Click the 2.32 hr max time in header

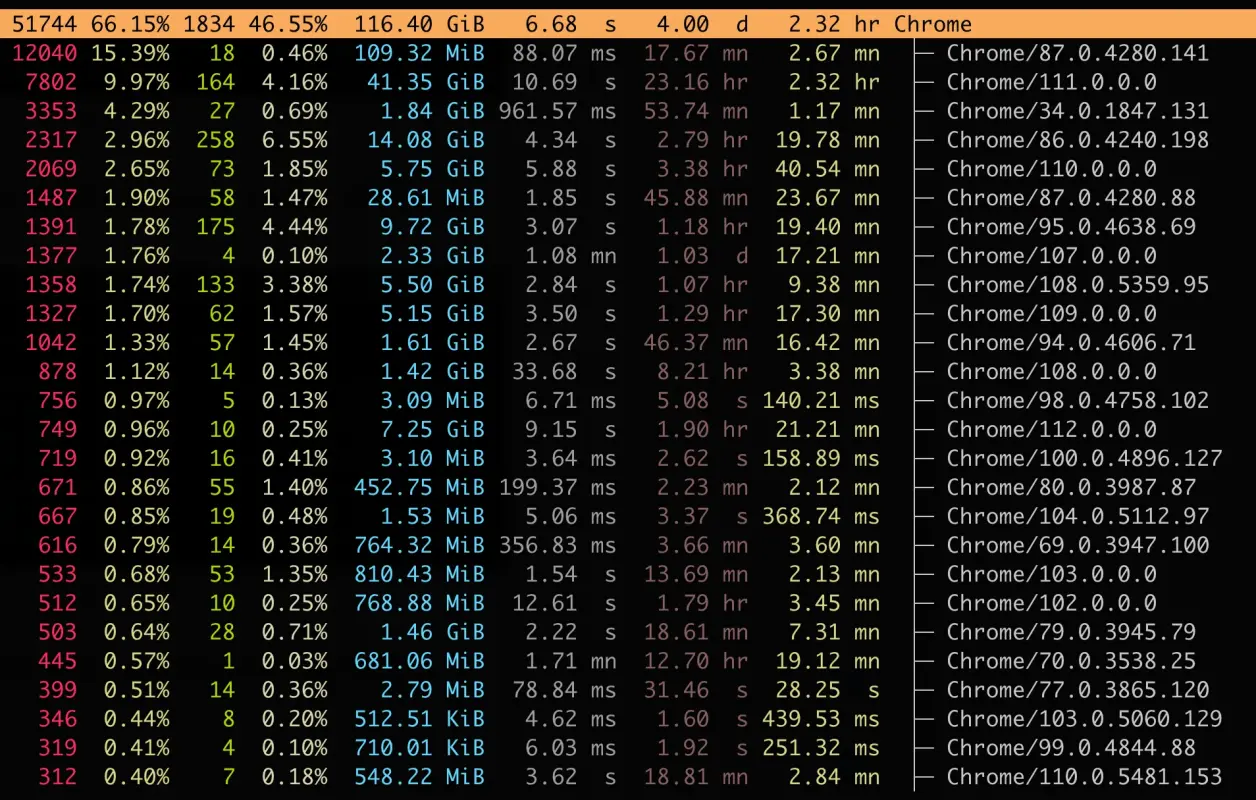pos(834,24)
